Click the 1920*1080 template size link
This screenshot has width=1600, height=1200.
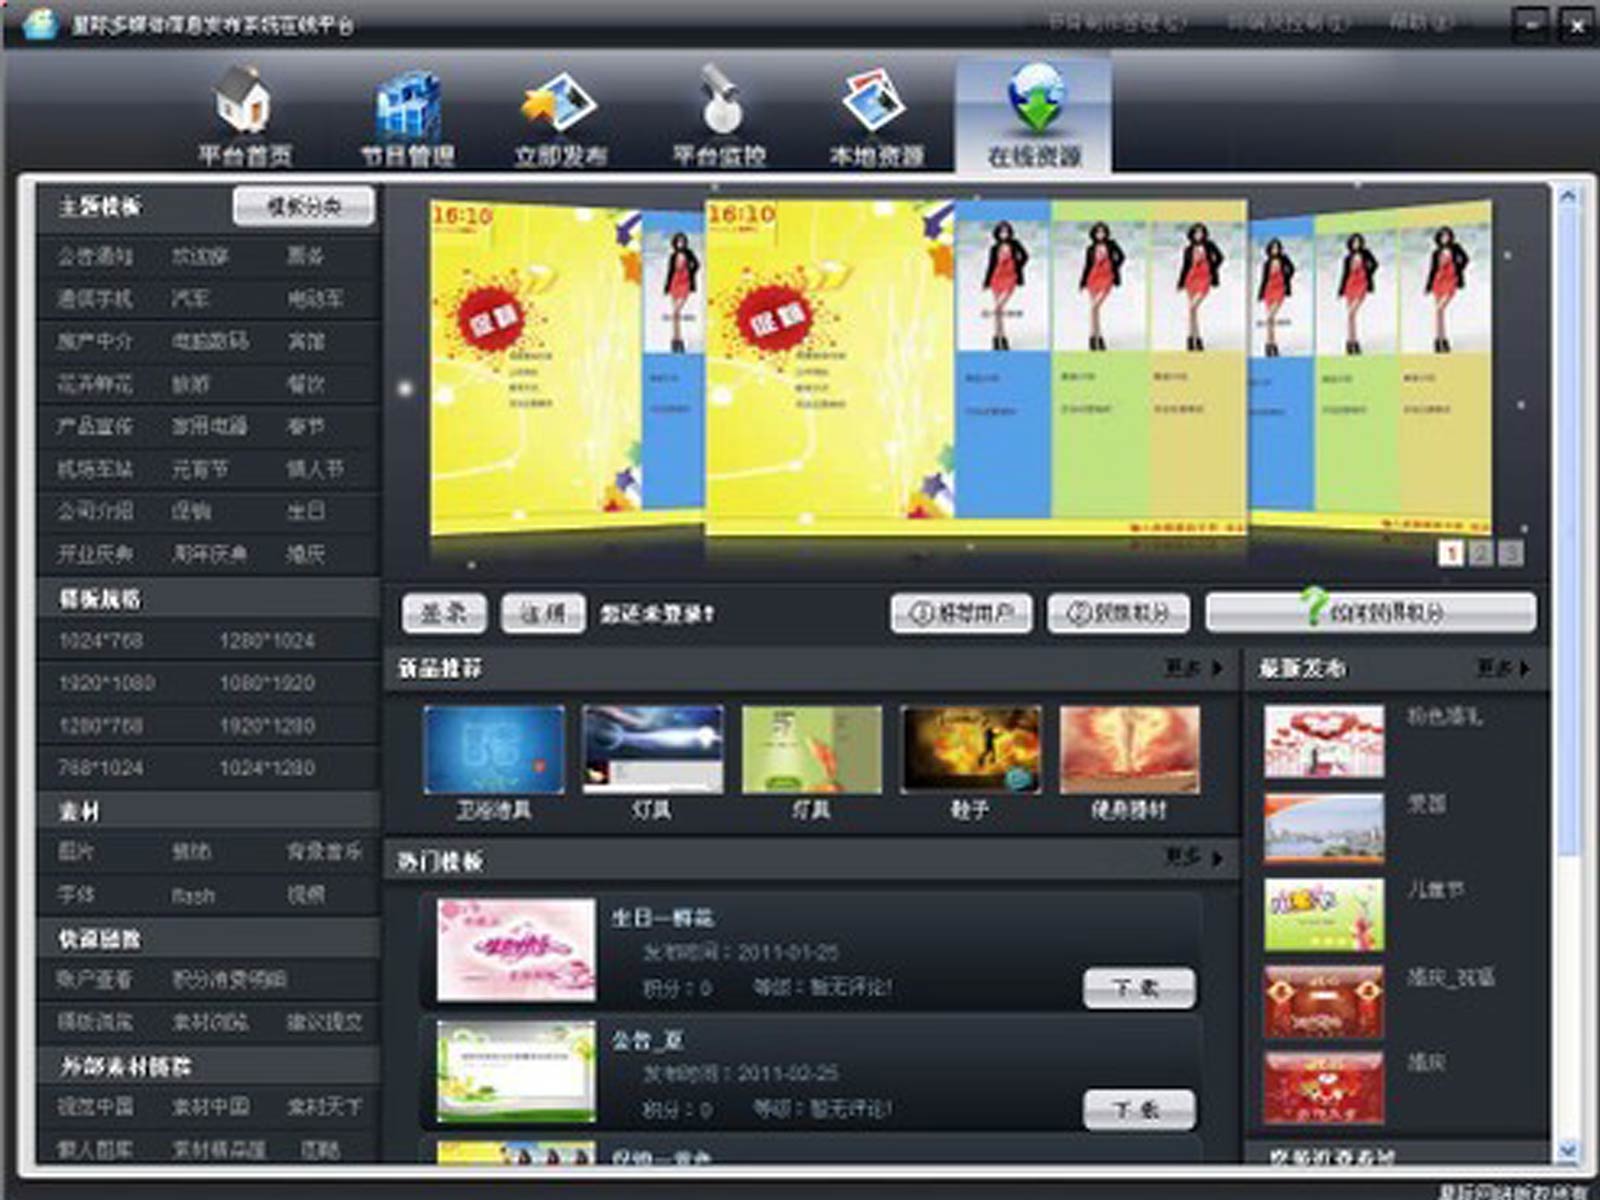[x=106, y=683]
